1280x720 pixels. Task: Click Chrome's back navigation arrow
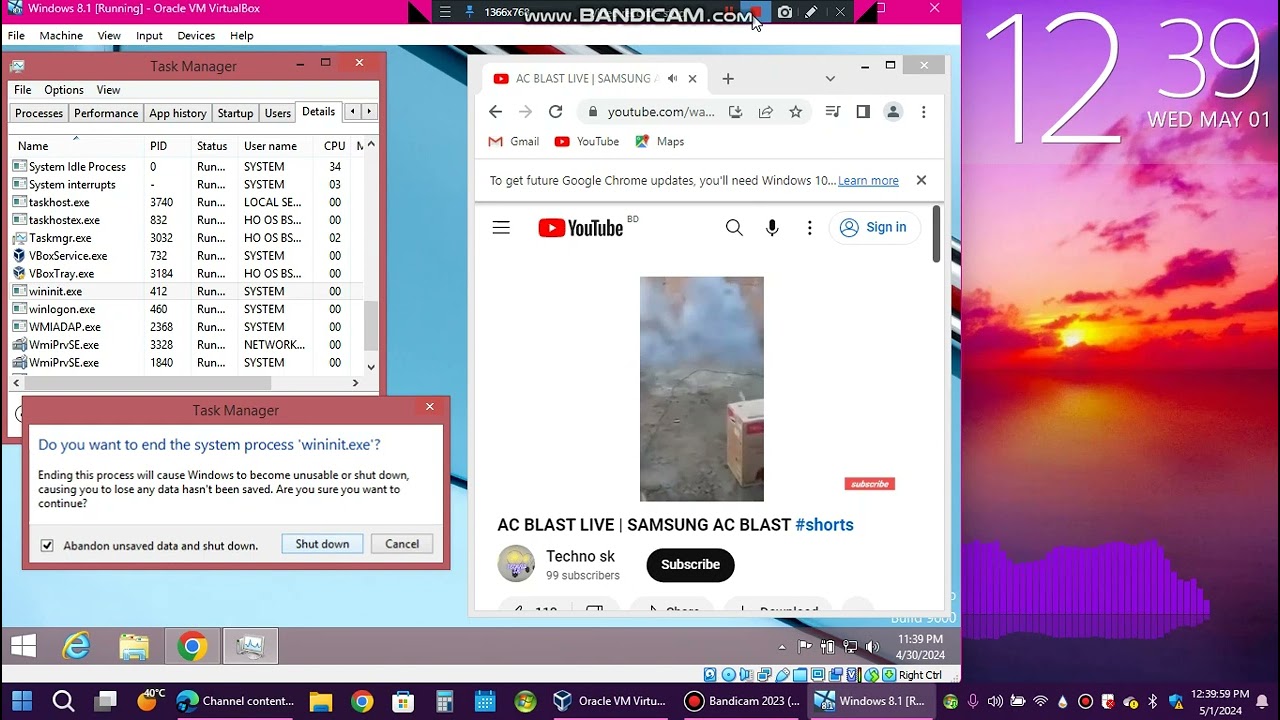496,112
